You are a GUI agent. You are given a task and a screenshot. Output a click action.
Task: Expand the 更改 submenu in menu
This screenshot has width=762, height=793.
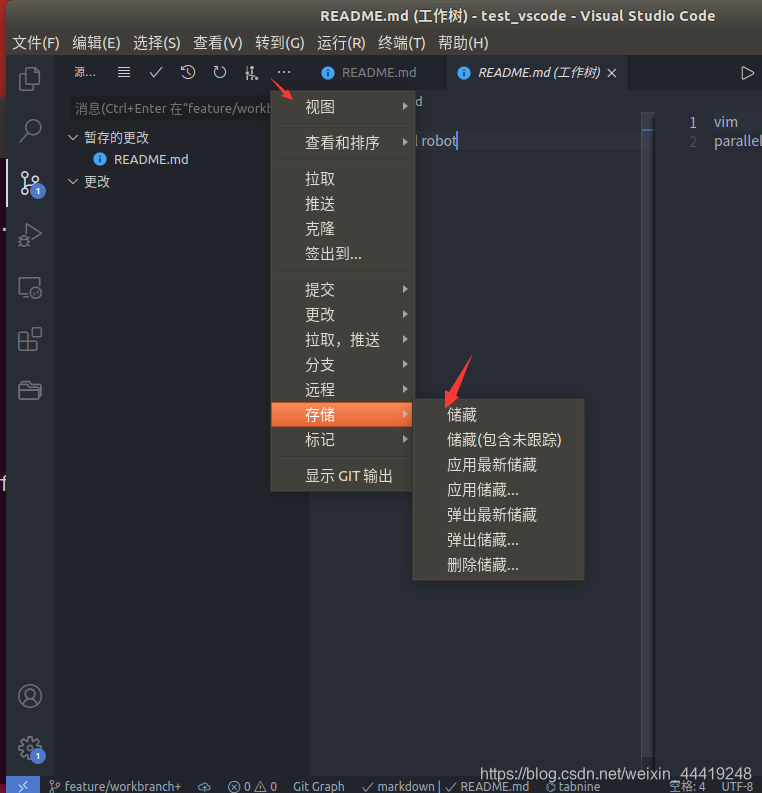pos(343,315)
